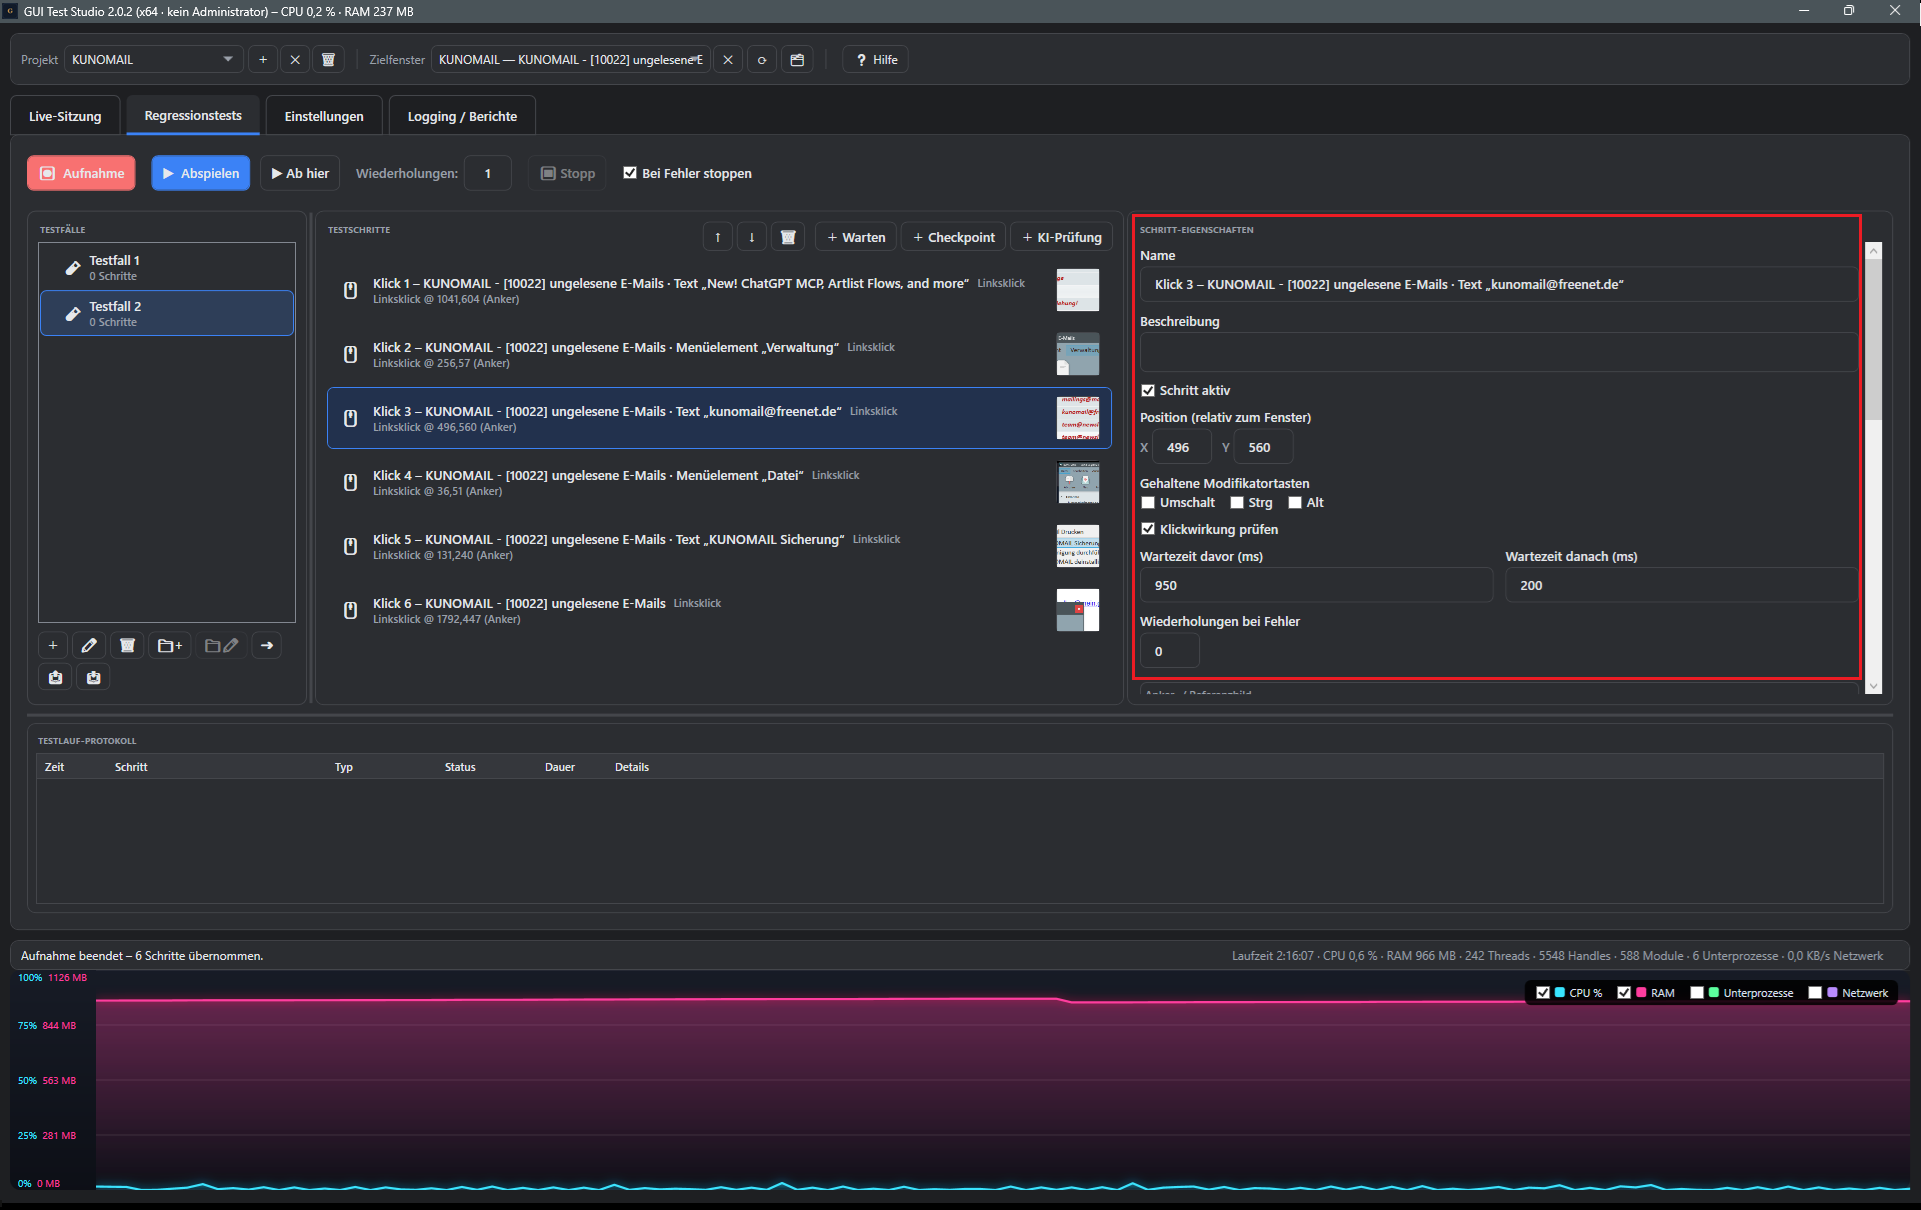Screen dimensions: 1921x1210
Task: Export test cases with upload icon
Action: (x=56, y=677)
